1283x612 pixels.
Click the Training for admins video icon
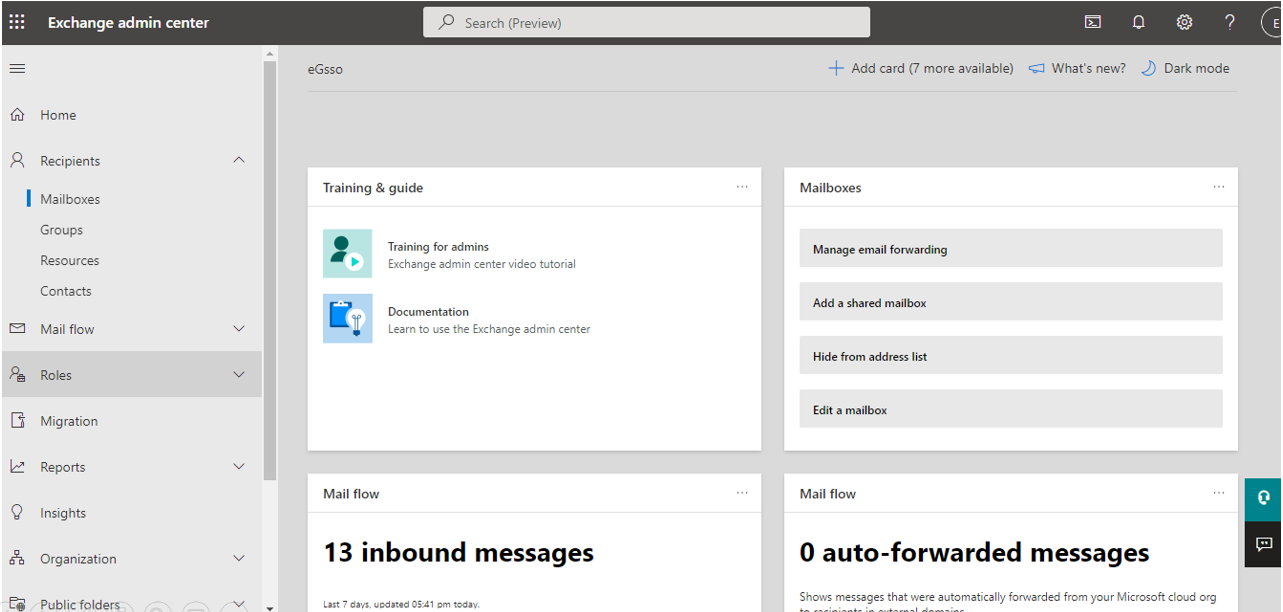point(347,253)
